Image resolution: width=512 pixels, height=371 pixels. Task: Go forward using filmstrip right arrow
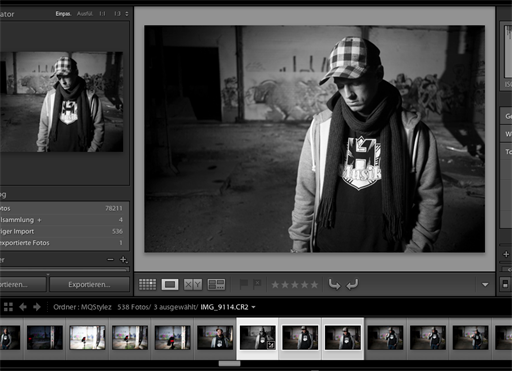[x=37, y=307]
